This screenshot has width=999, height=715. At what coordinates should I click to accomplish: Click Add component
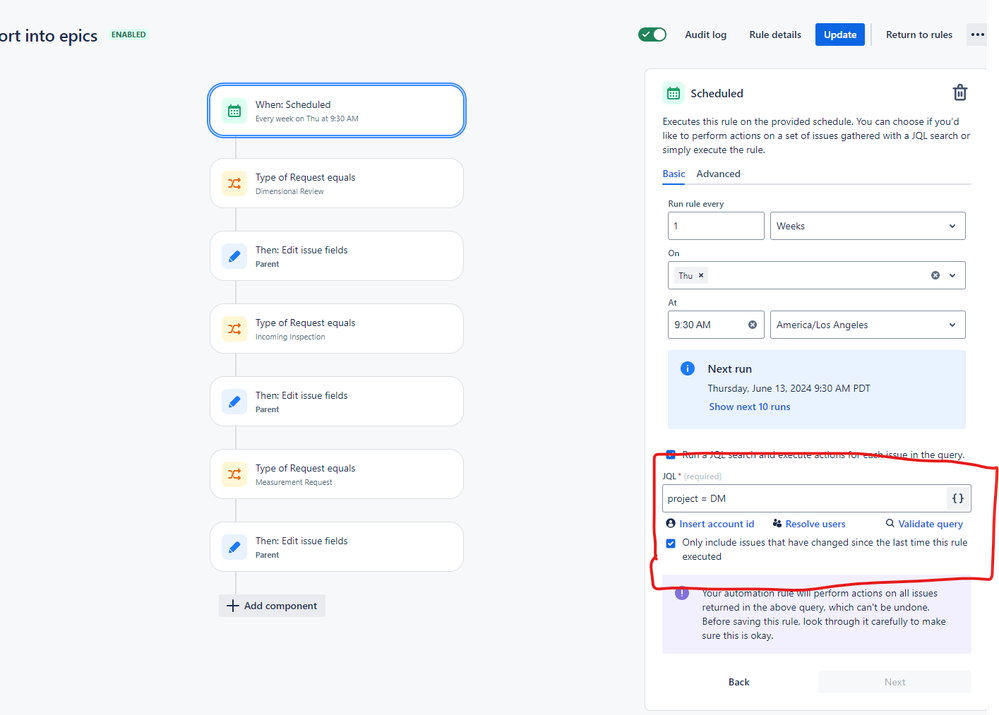pyautogui.click(x=272, y=605)
